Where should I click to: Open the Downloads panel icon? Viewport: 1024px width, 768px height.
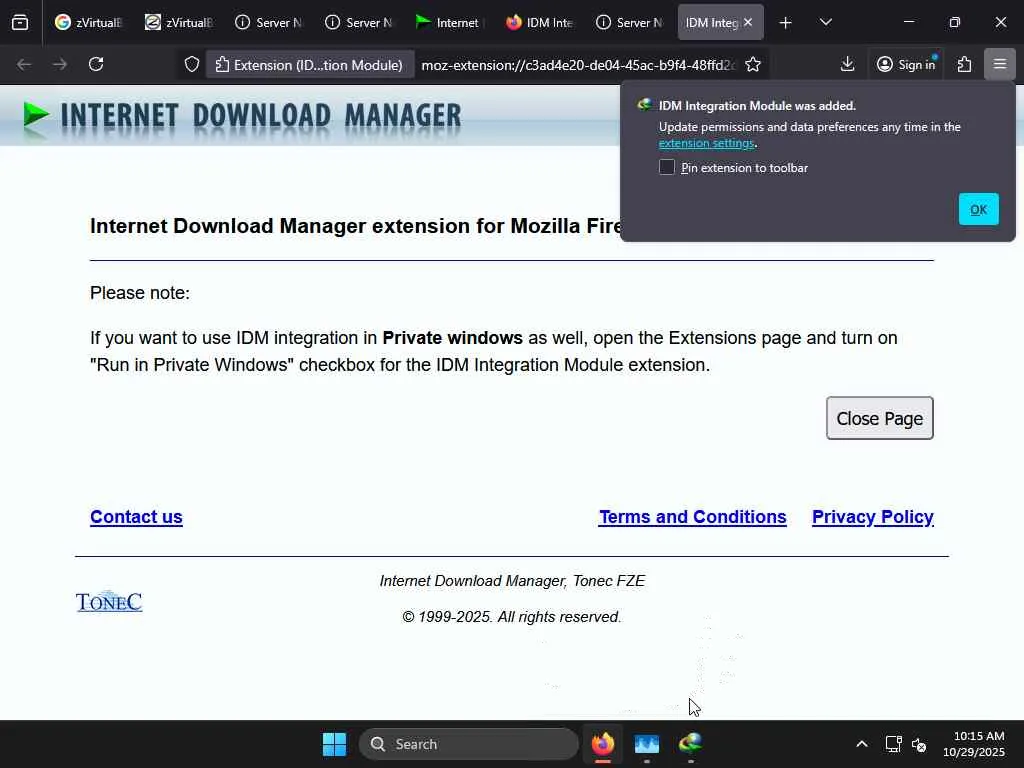(847, 64)
